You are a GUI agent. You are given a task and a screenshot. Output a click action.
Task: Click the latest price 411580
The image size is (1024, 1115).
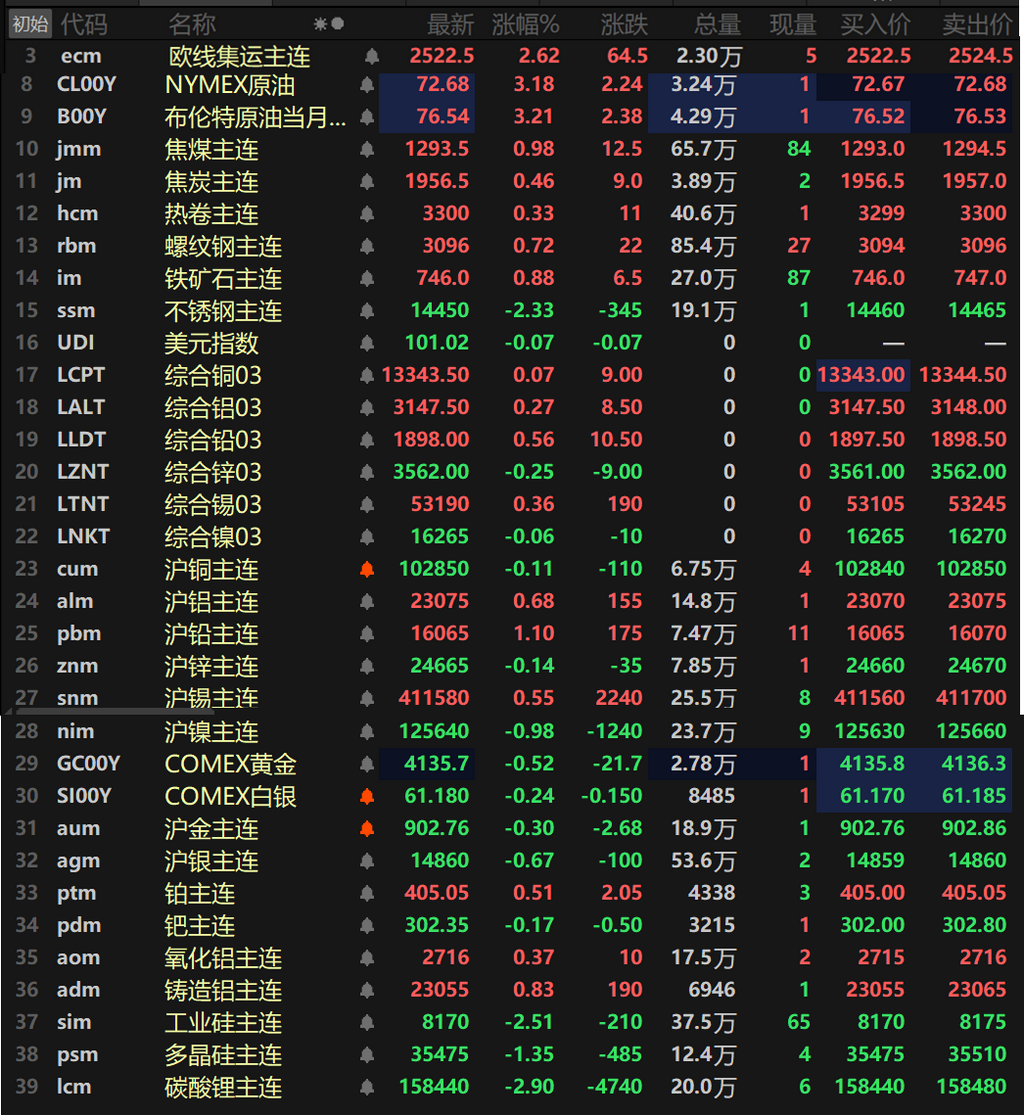tap(434, 698)
